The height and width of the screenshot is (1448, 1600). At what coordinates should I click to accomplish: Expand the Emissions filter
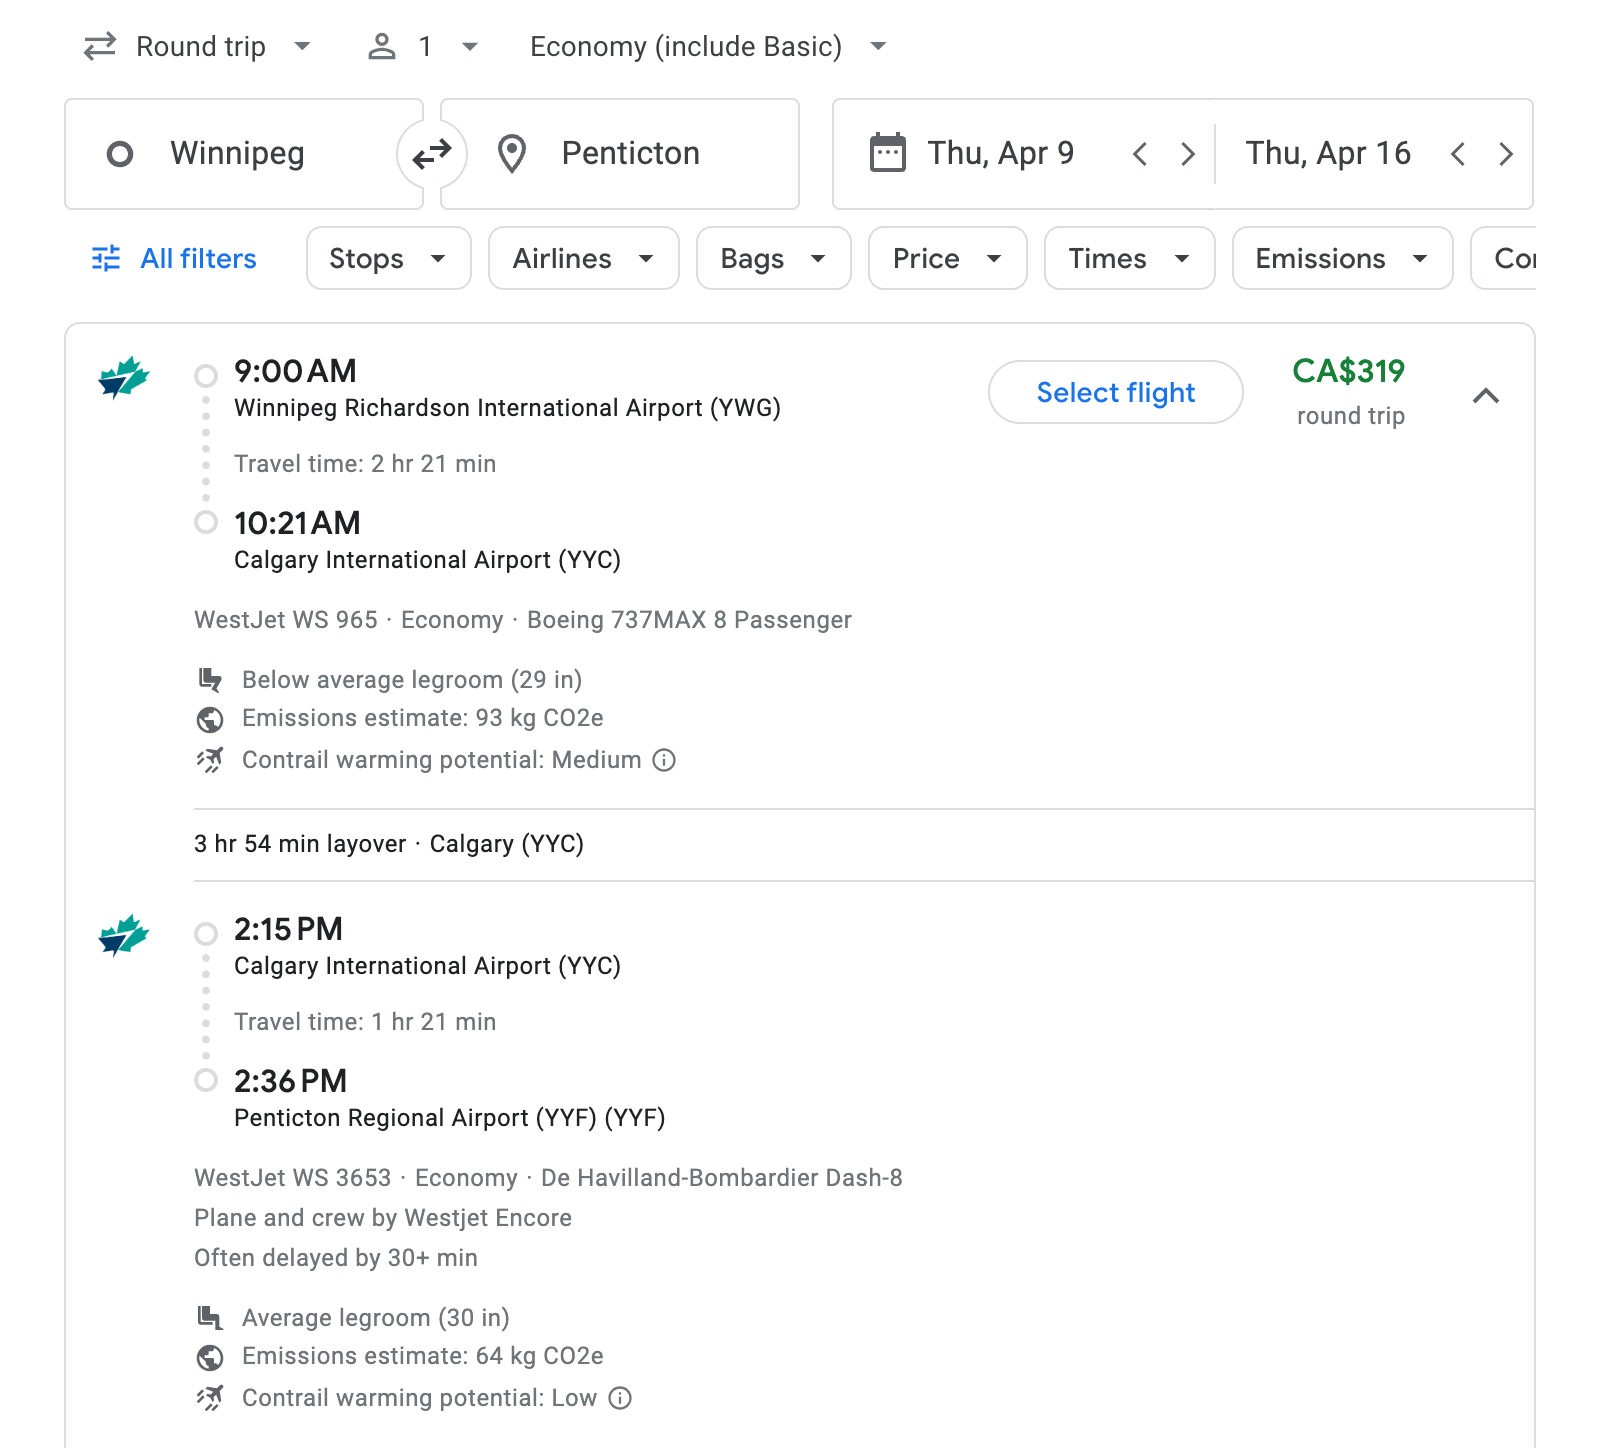1341,259
